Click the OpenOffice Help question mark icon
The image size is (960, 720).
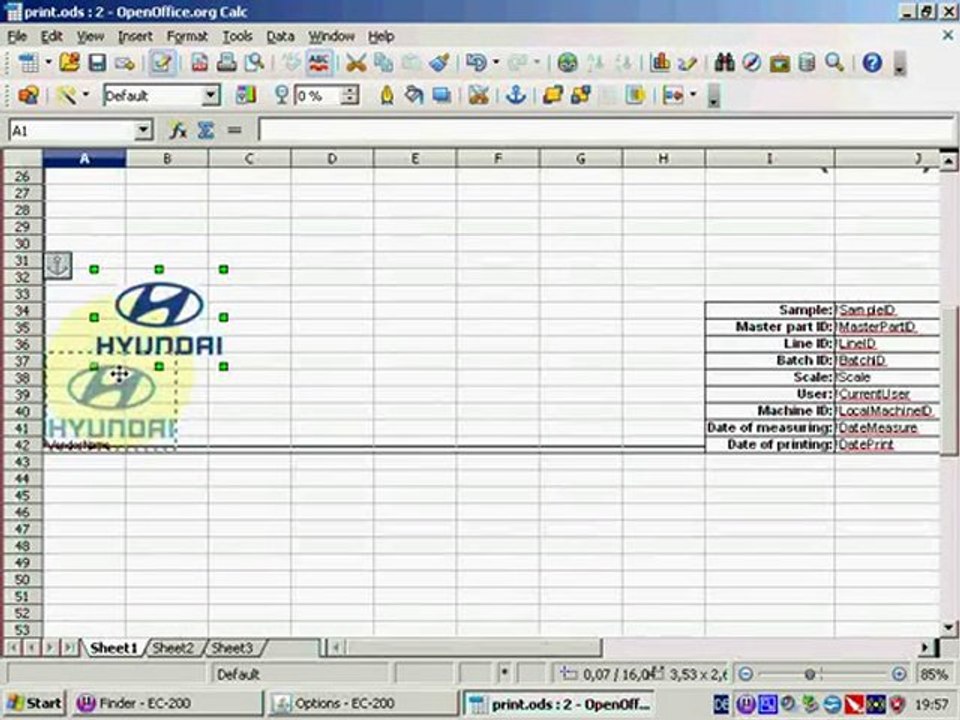point(872,62)
